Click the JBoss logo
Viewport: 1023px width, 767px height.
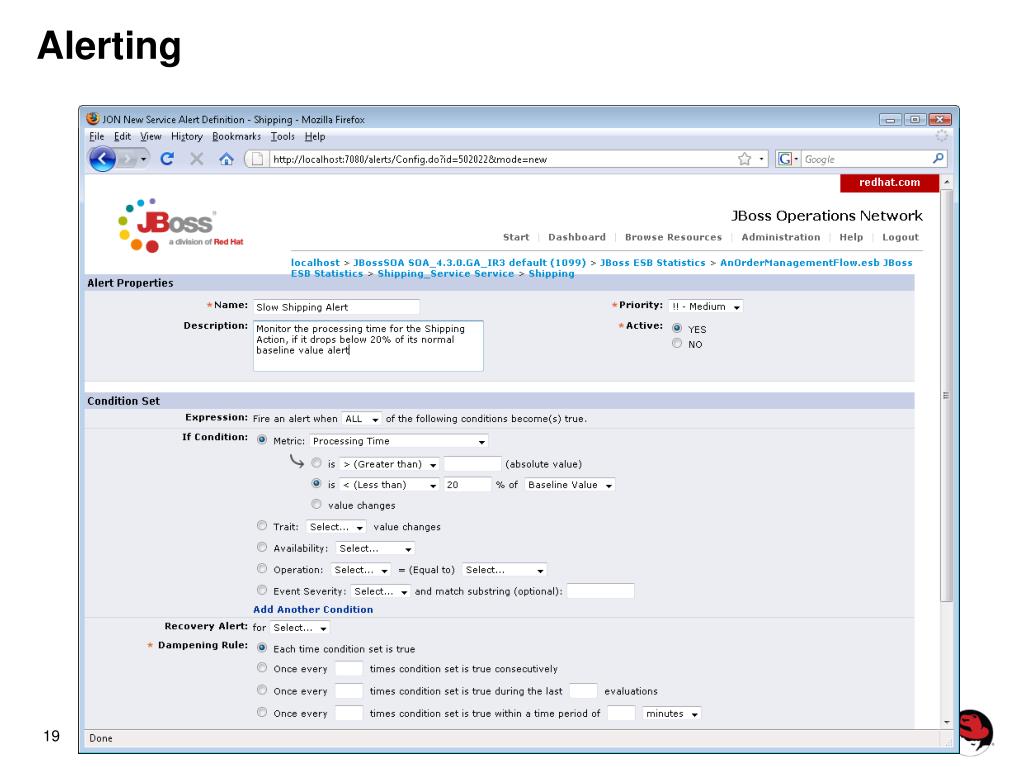tap(180, 226)
